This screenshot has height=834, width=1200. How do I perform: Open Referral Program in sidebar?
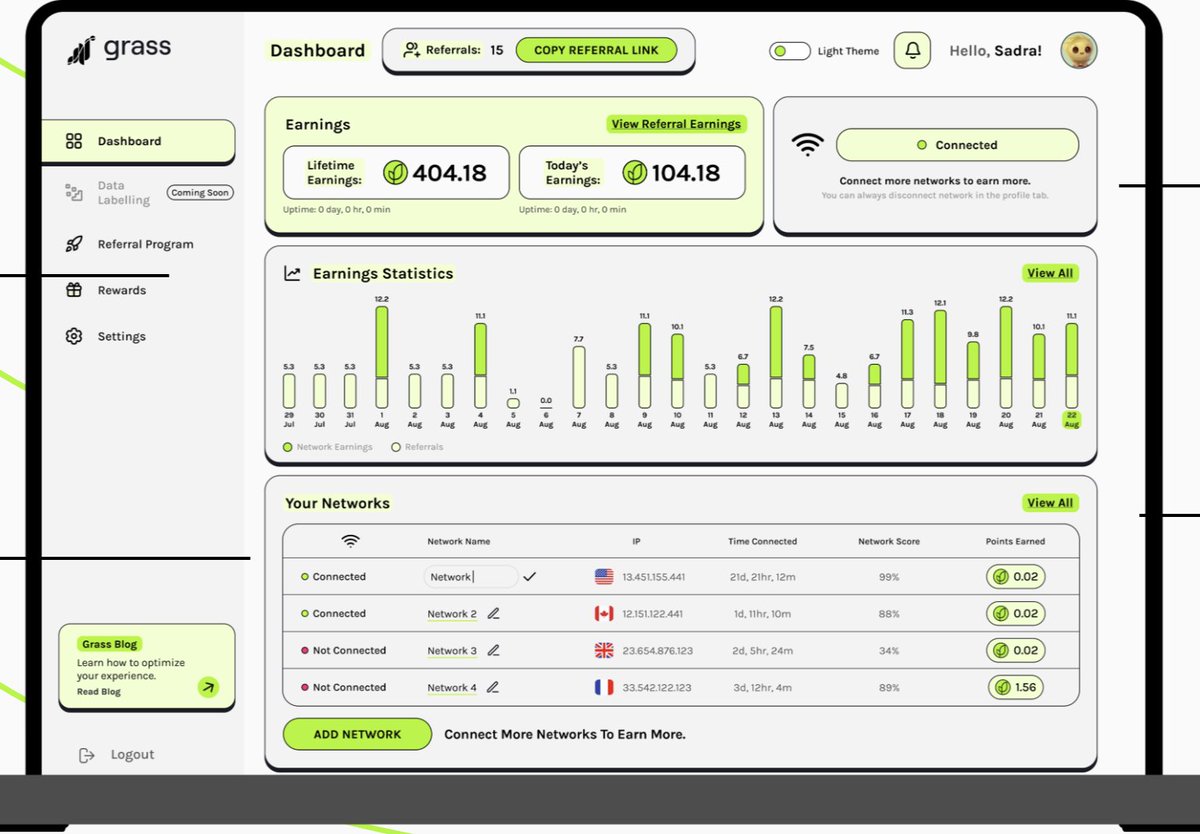[145, 244]
